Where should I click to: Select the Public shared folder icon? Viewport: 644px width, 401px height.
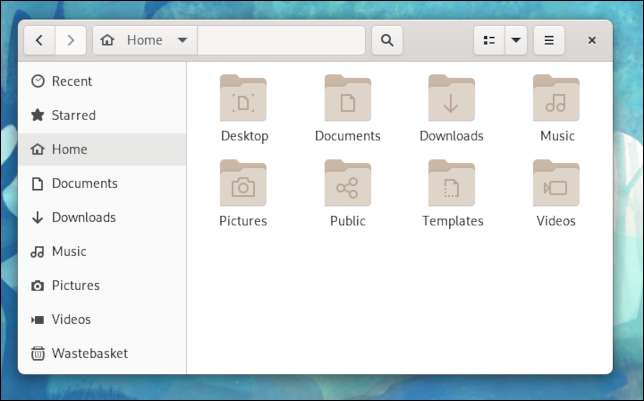[x=347, y=184]
